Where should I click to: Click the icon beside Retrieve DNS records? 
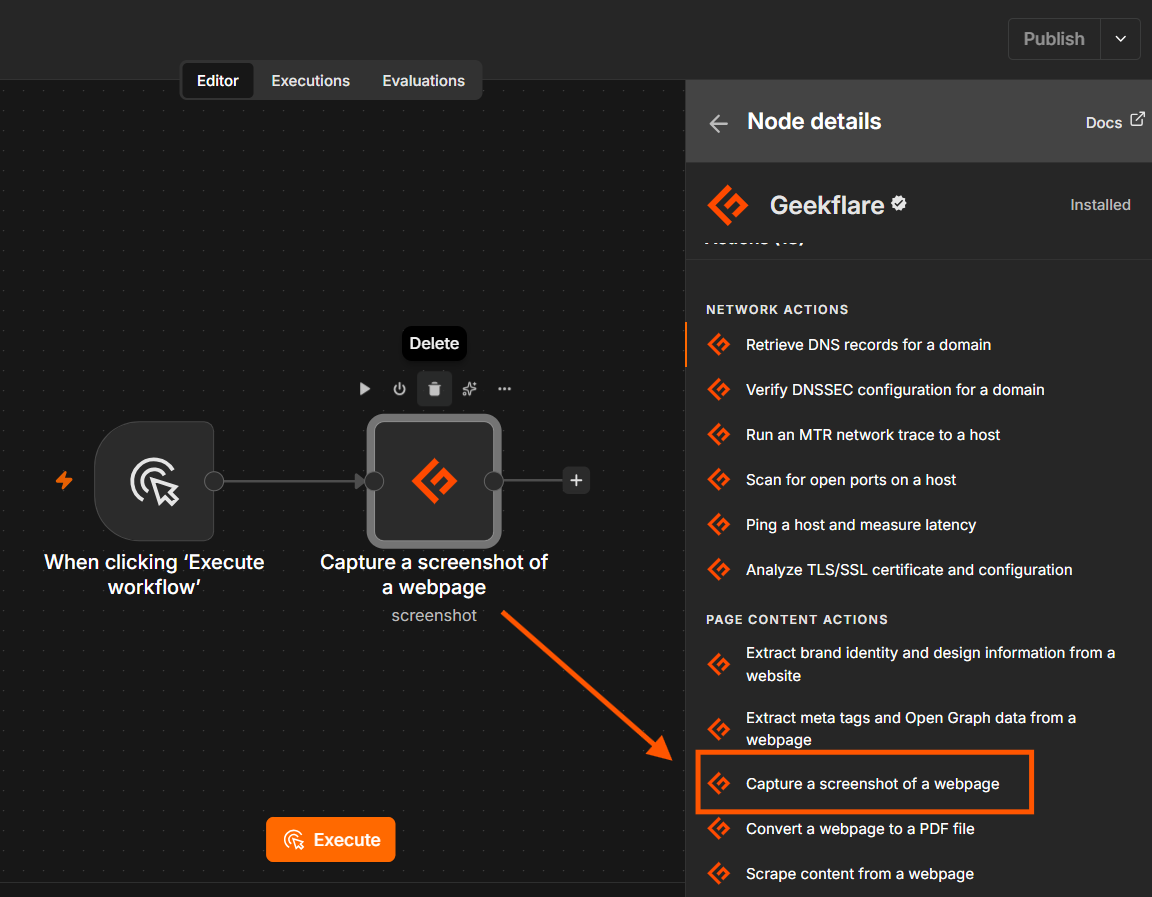pos(719,344)
